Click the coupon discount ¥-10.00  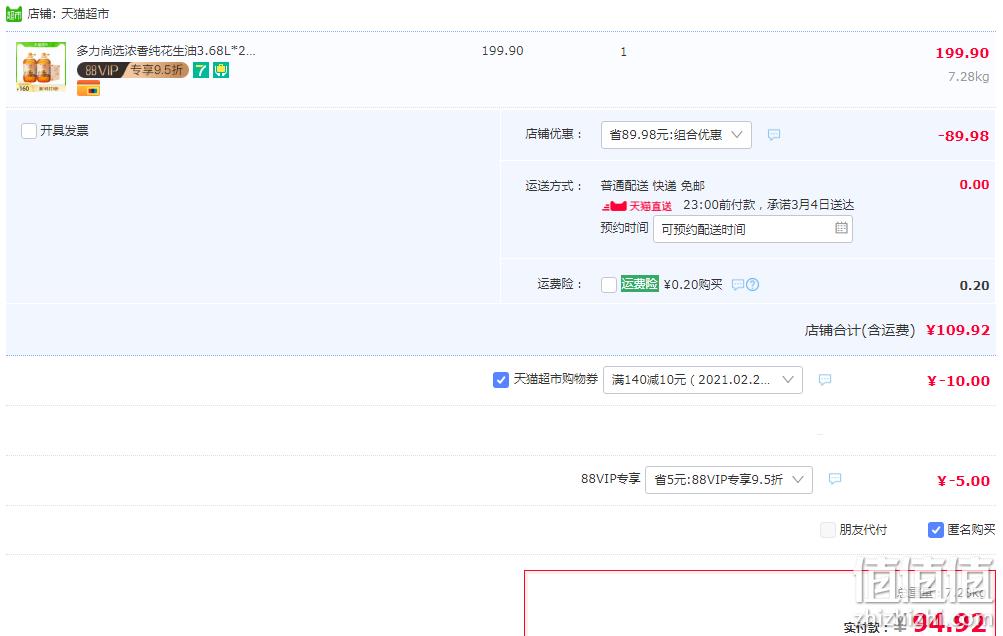[958, 381]
